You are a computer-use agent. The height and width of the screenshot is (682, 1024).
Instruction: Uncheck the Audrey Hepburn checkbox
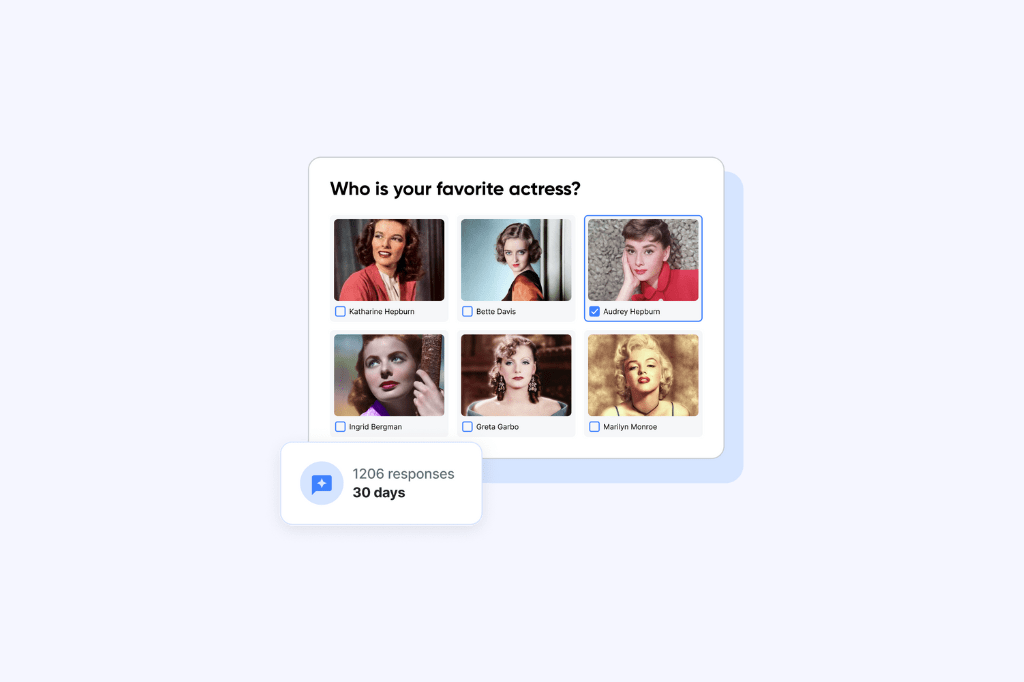point(594,312)
